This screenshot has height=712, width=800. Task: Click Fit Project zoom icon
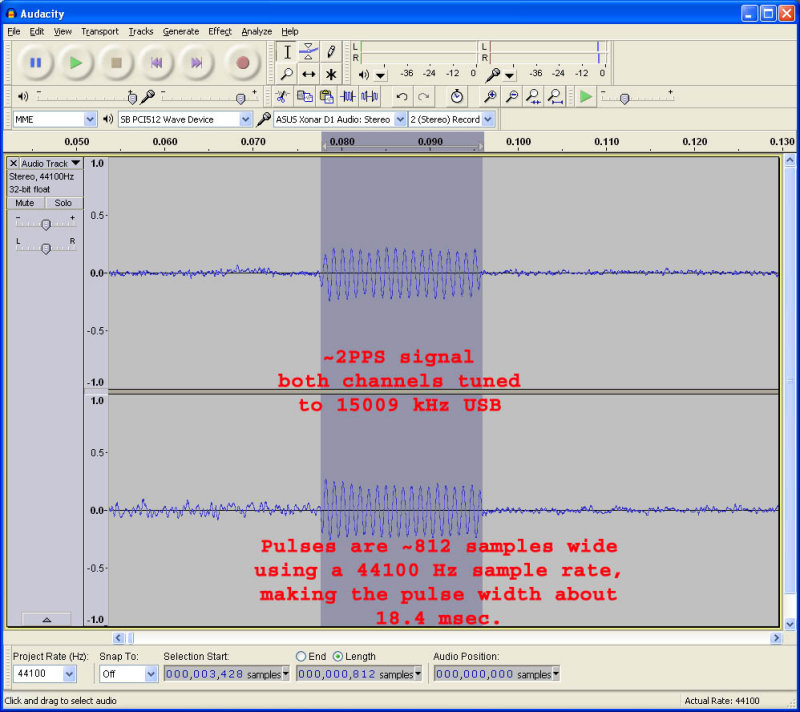point(555,96)
